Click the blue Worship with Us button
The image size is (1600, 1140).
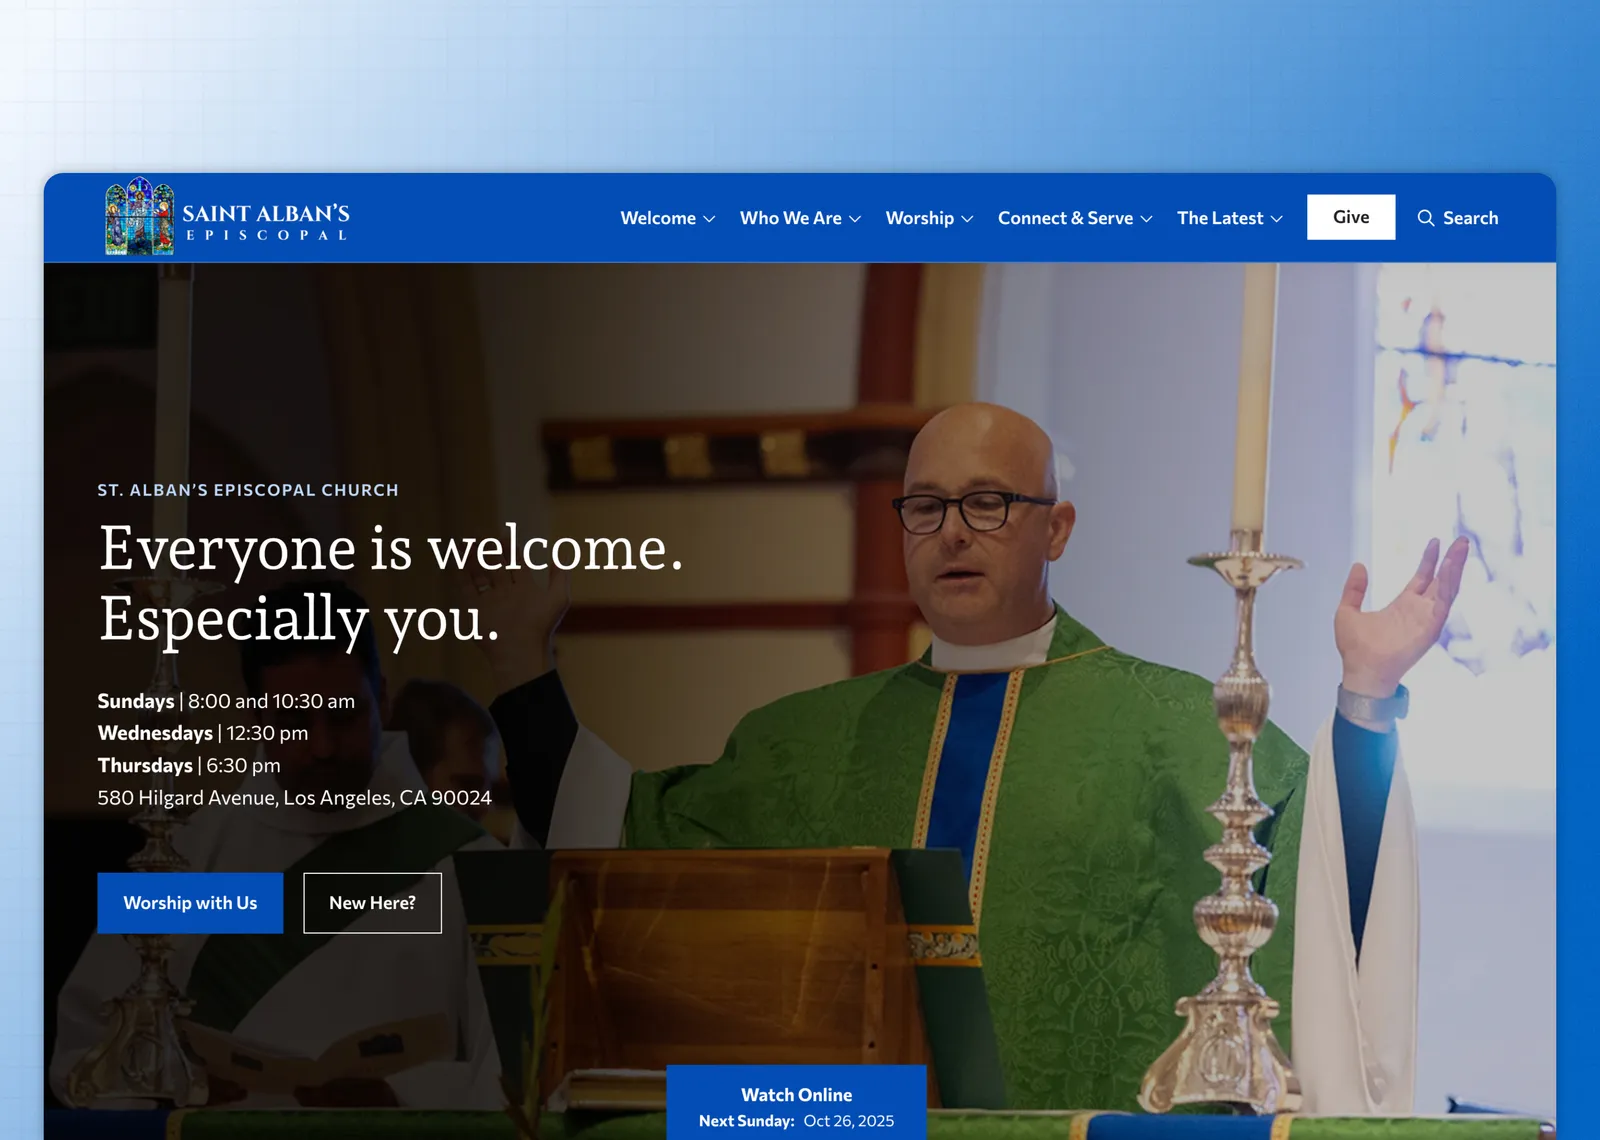pyautogui.click(x=190, y=903)
